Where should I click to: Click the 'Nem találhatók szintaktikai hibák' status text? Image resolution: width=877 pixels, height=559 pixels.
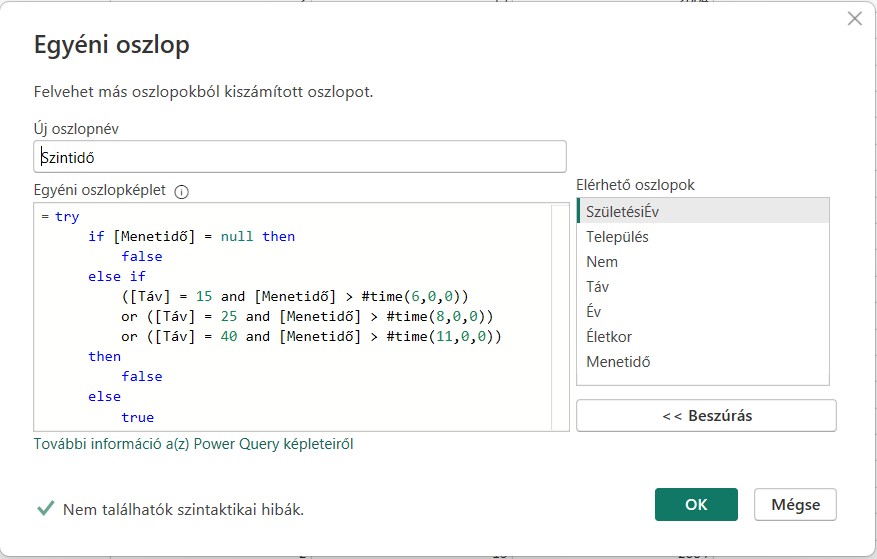pos(183,509)
